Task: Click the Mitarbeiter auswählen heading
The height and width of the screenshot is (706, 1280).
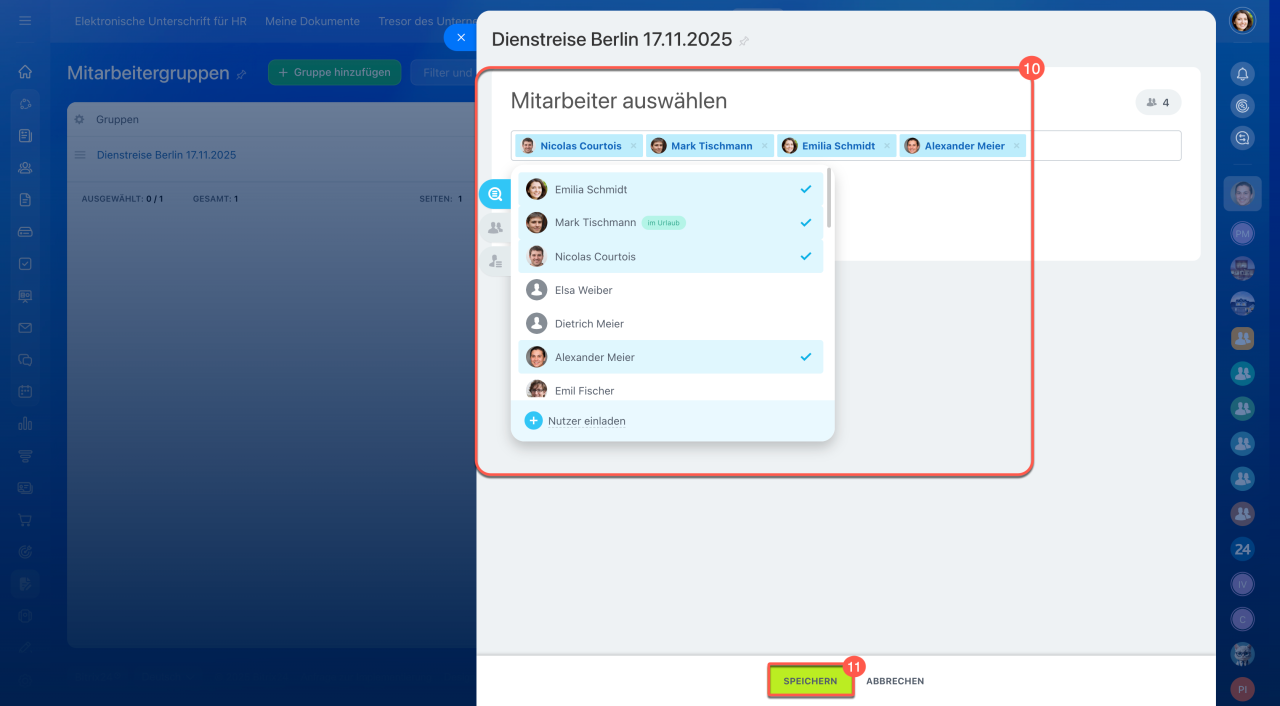Action: (x=619, y=101)
